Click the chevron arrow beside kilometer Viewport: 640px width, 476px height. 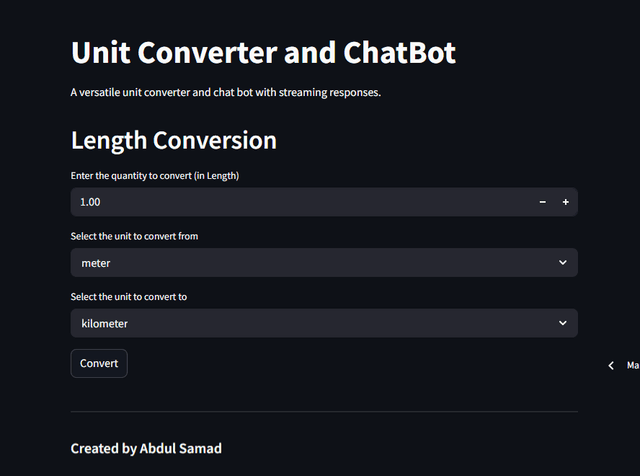click(x=563, y=323)
